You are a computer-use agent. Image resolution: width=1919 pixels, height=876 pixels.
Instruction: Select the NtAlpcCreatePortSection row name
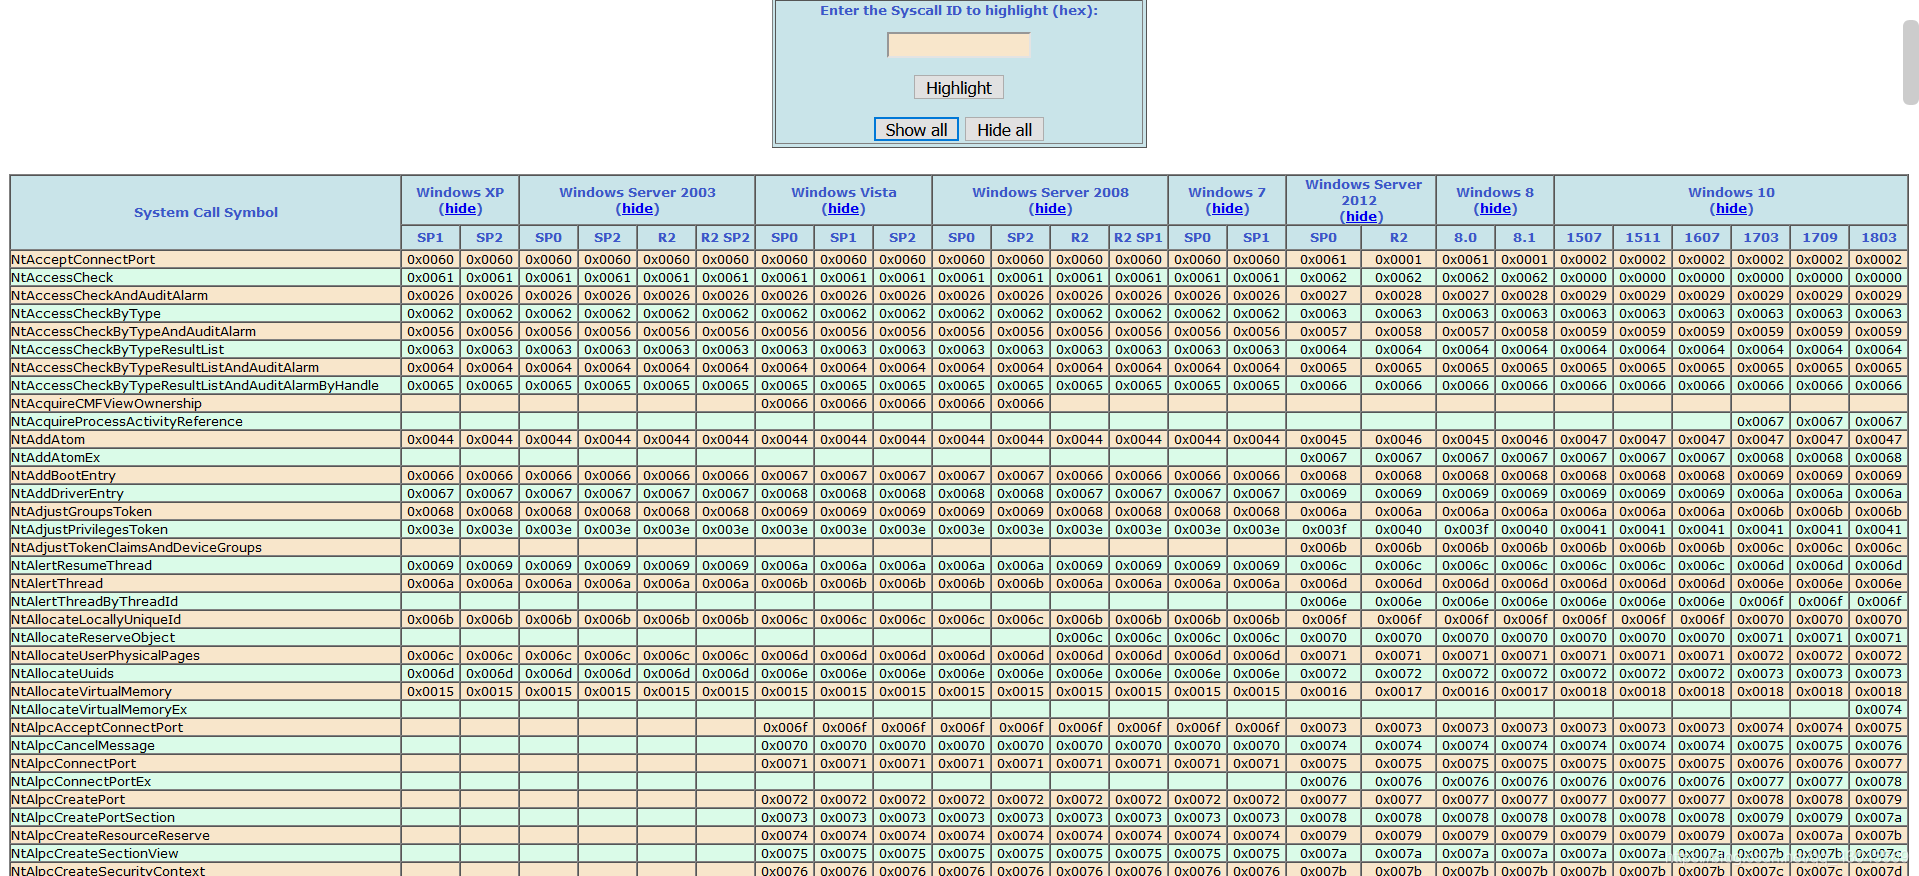(x=93, y=818)
